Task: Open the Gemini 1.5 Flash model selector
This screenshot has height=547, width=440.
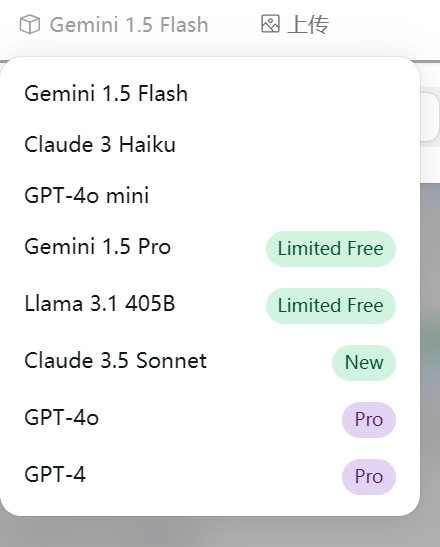Action: pyautogui.click(x=114, y=24)
